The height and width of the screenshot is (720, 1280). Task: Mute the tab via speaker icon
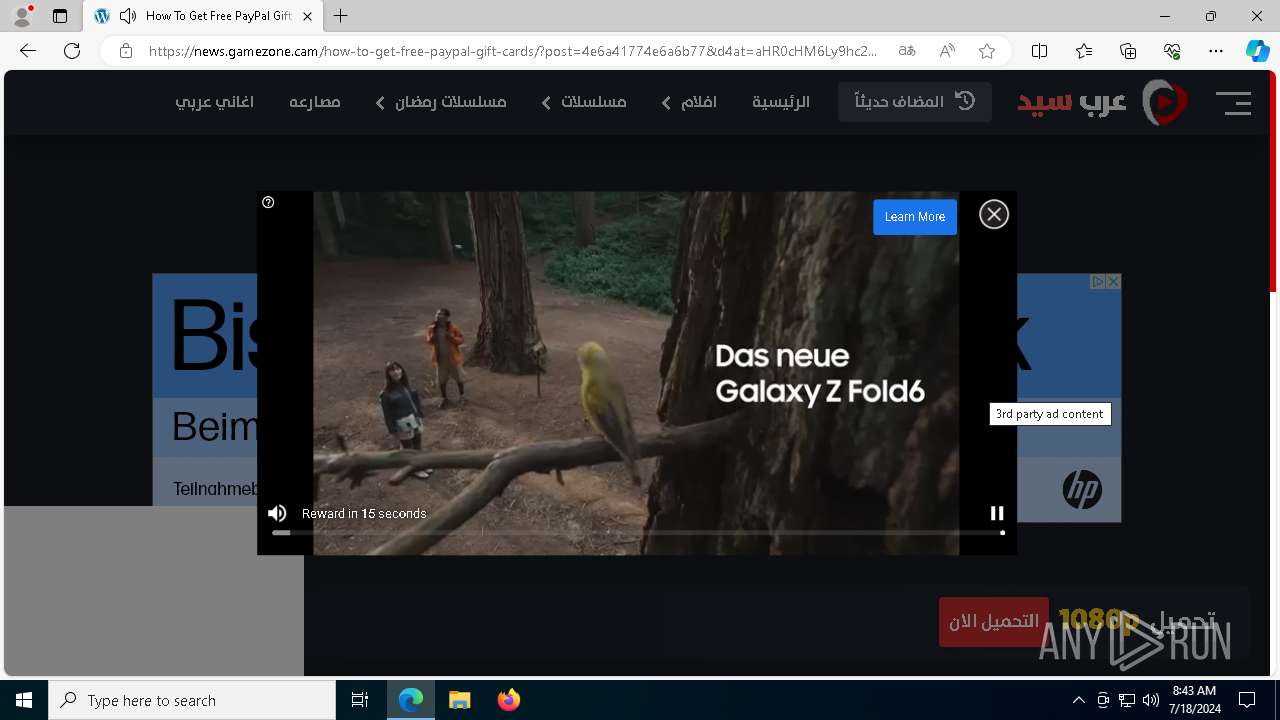[128, 16]
